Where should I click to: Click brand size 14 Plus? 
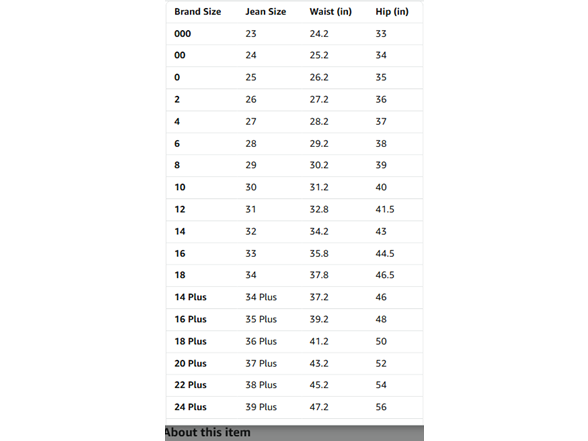point(190,297)
